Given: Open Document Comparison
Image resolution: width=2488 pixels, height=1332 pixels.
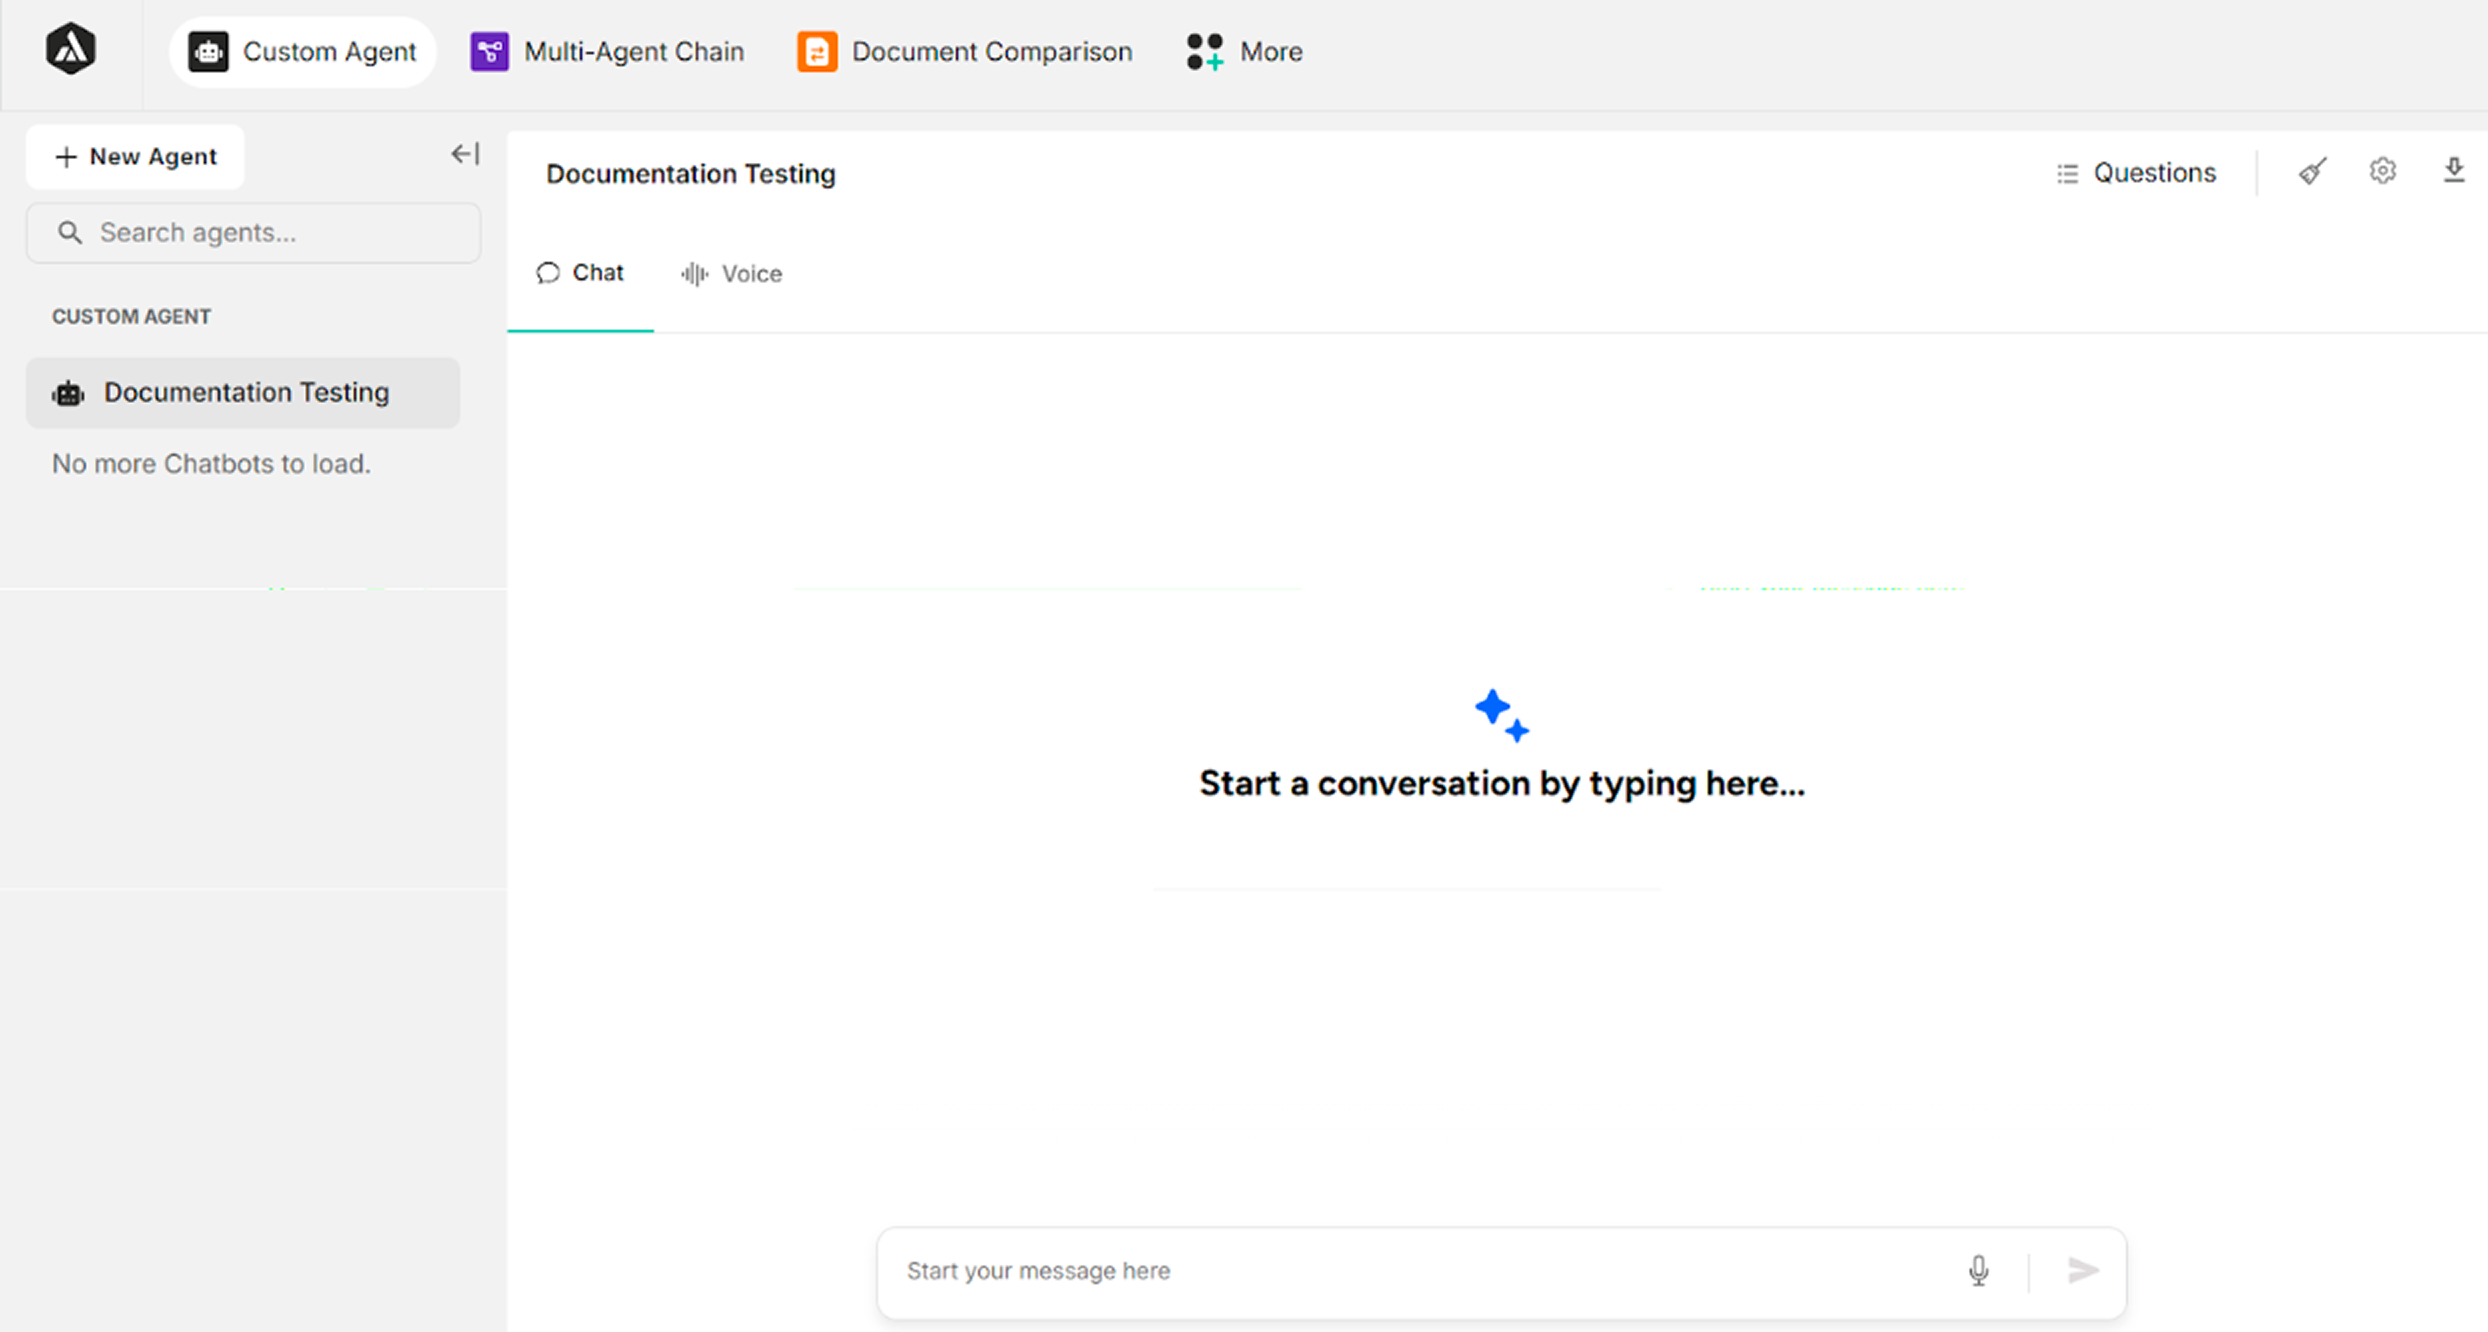Looking at the screenshot, I should click(x=963, y=51).
